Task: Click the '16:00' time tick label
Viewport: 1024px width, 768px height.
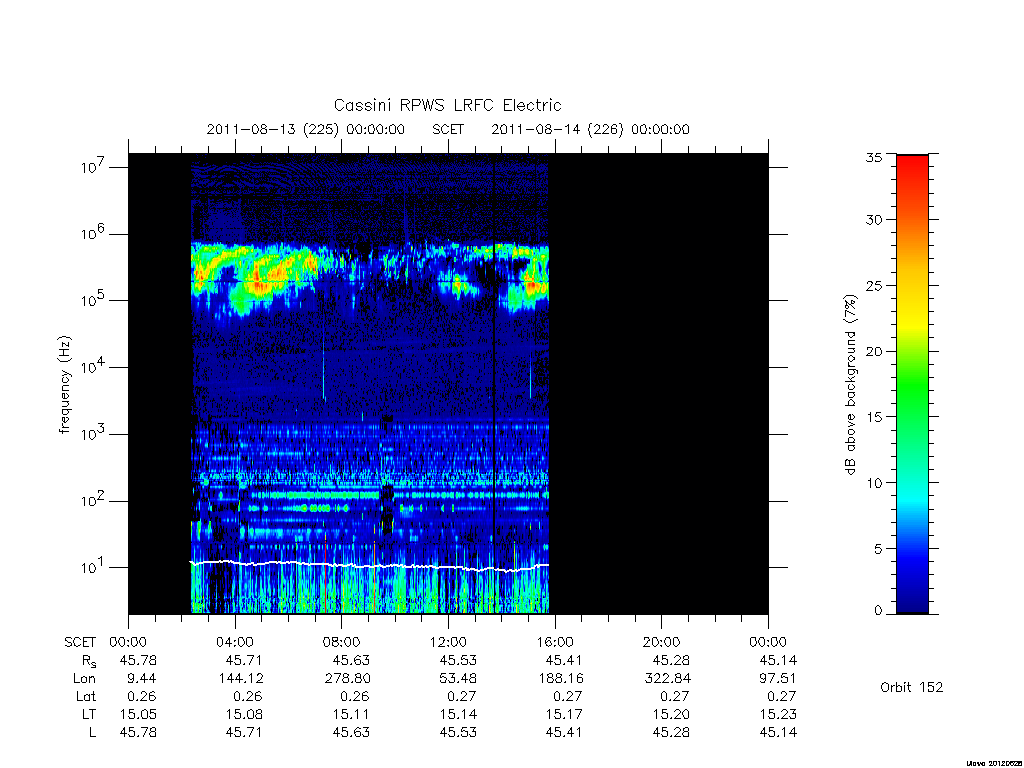Action: [x=554, y=642]
